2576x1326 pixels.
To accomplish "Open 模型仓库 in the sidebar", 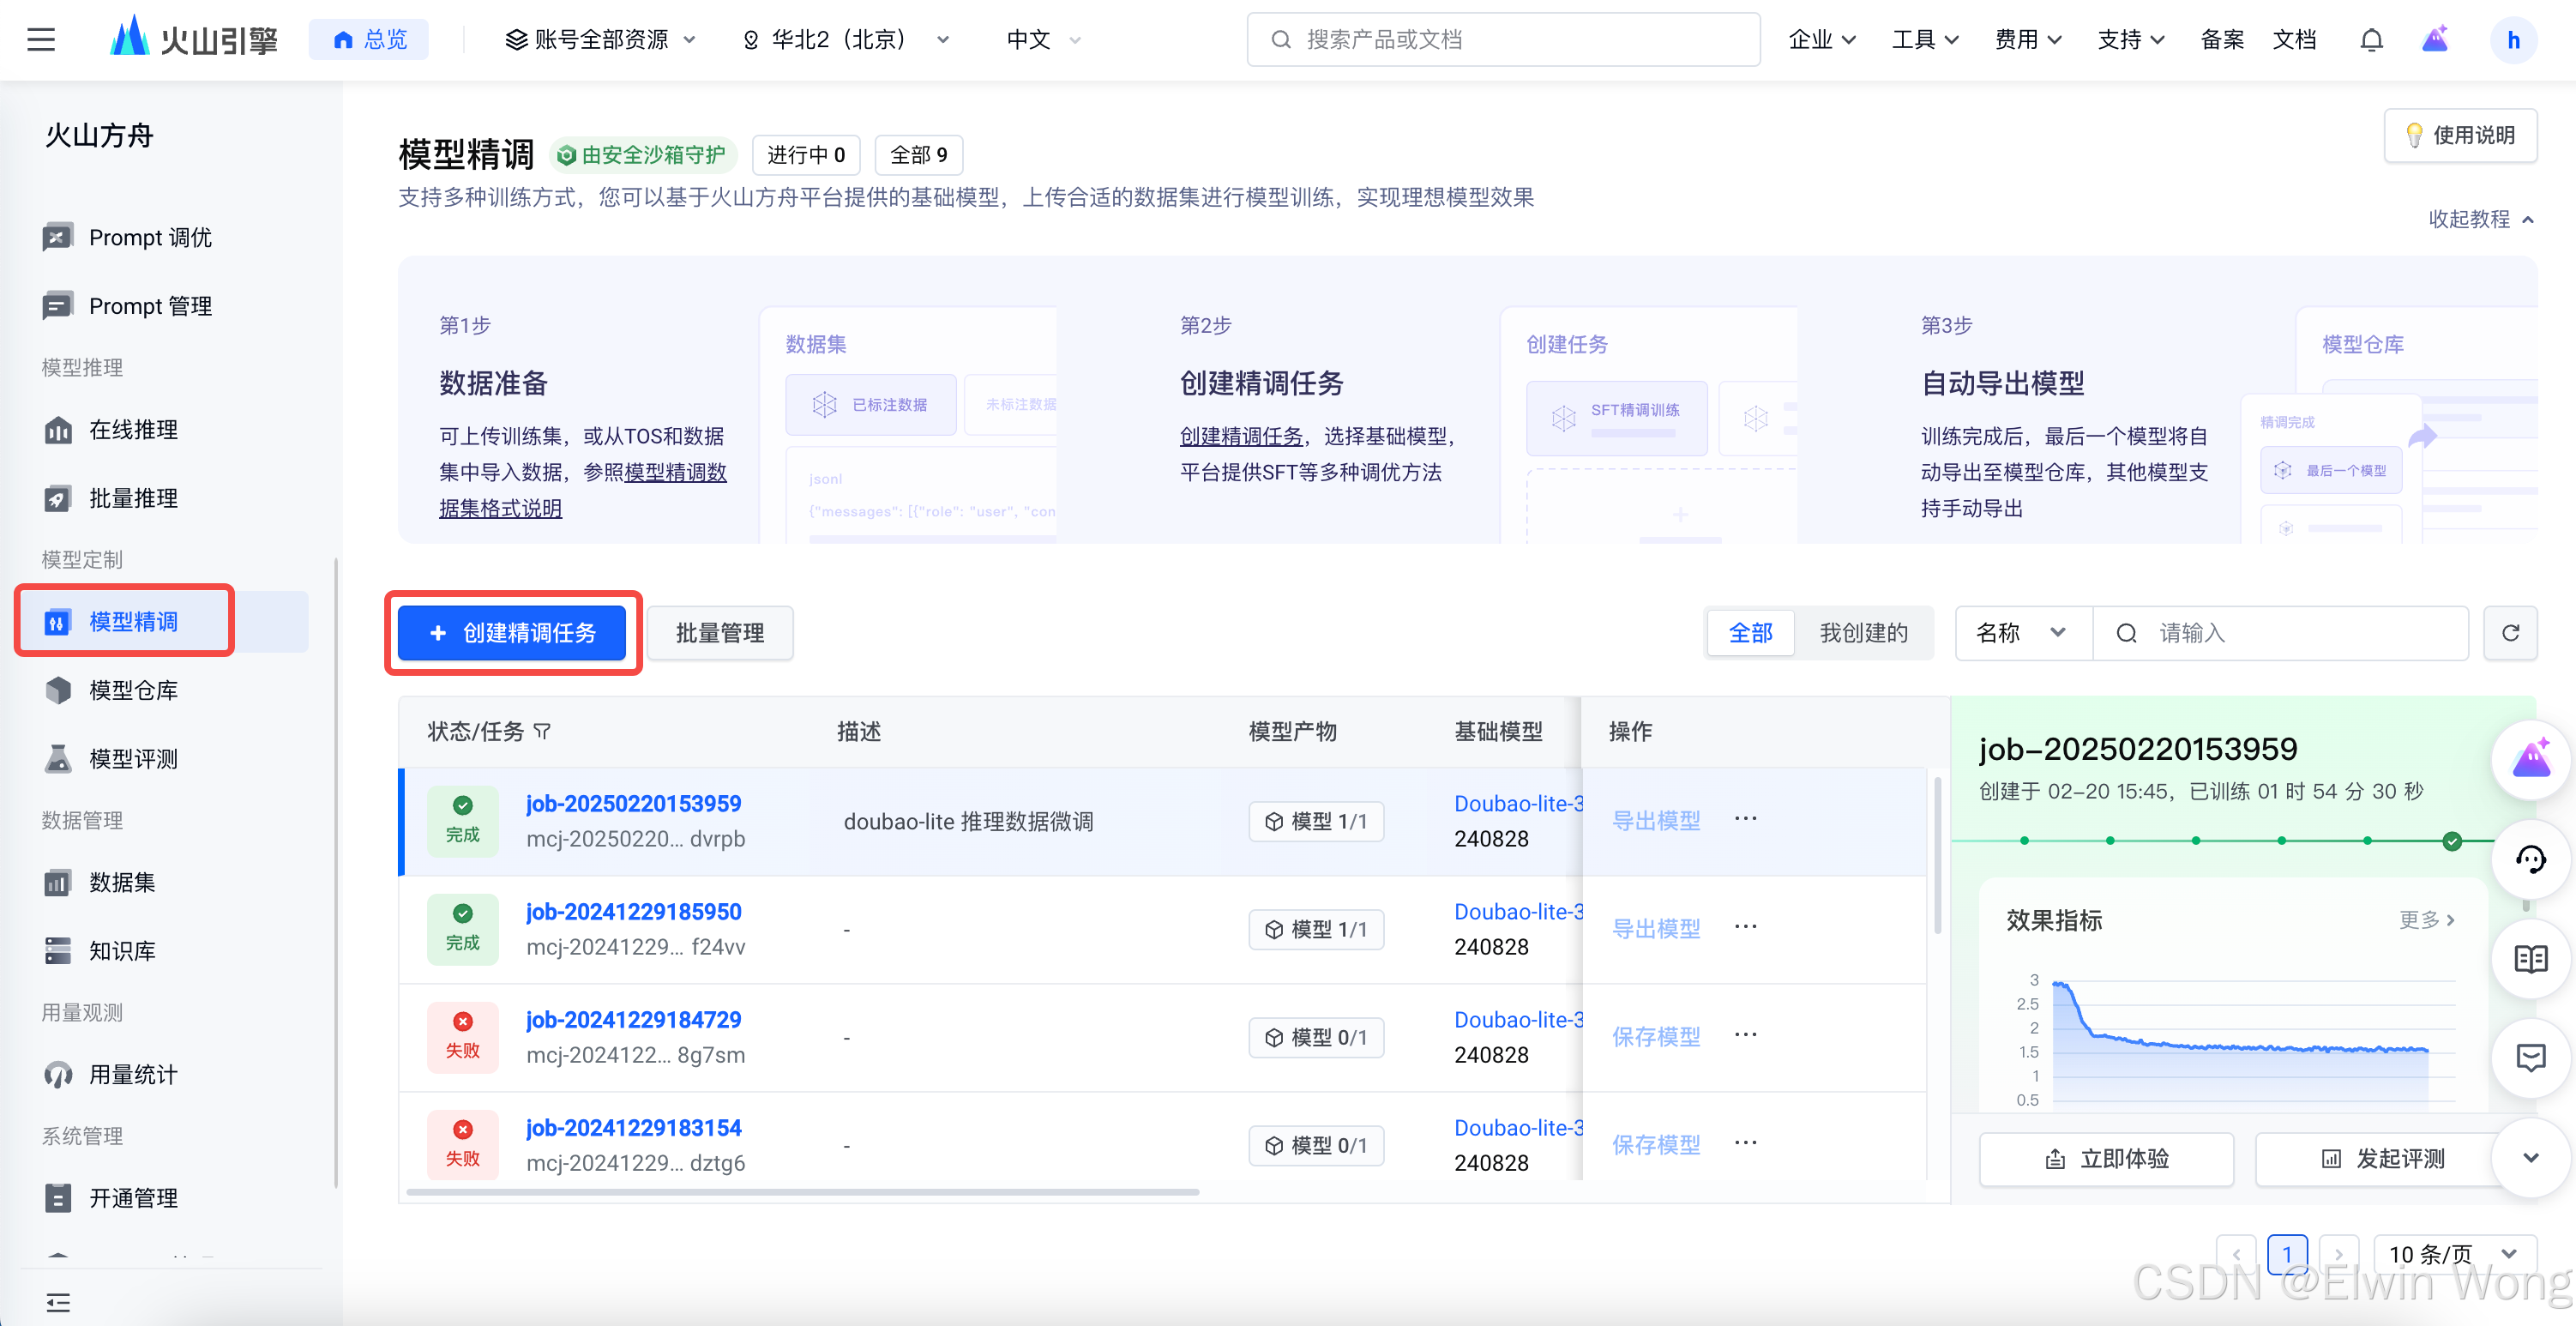I will (x=133, y=690).
